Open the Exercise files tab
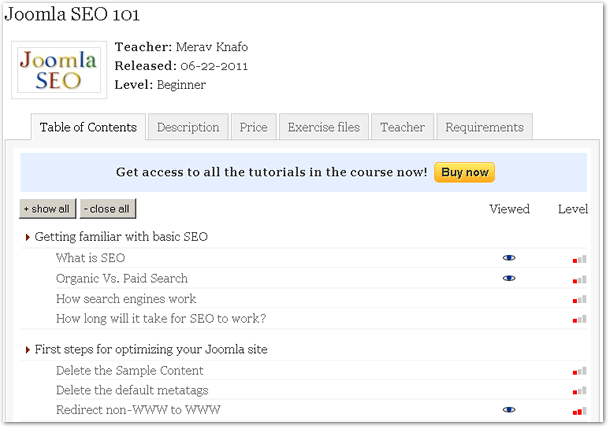This screenshot has height=427, width=608. click(x=324, y=127)
